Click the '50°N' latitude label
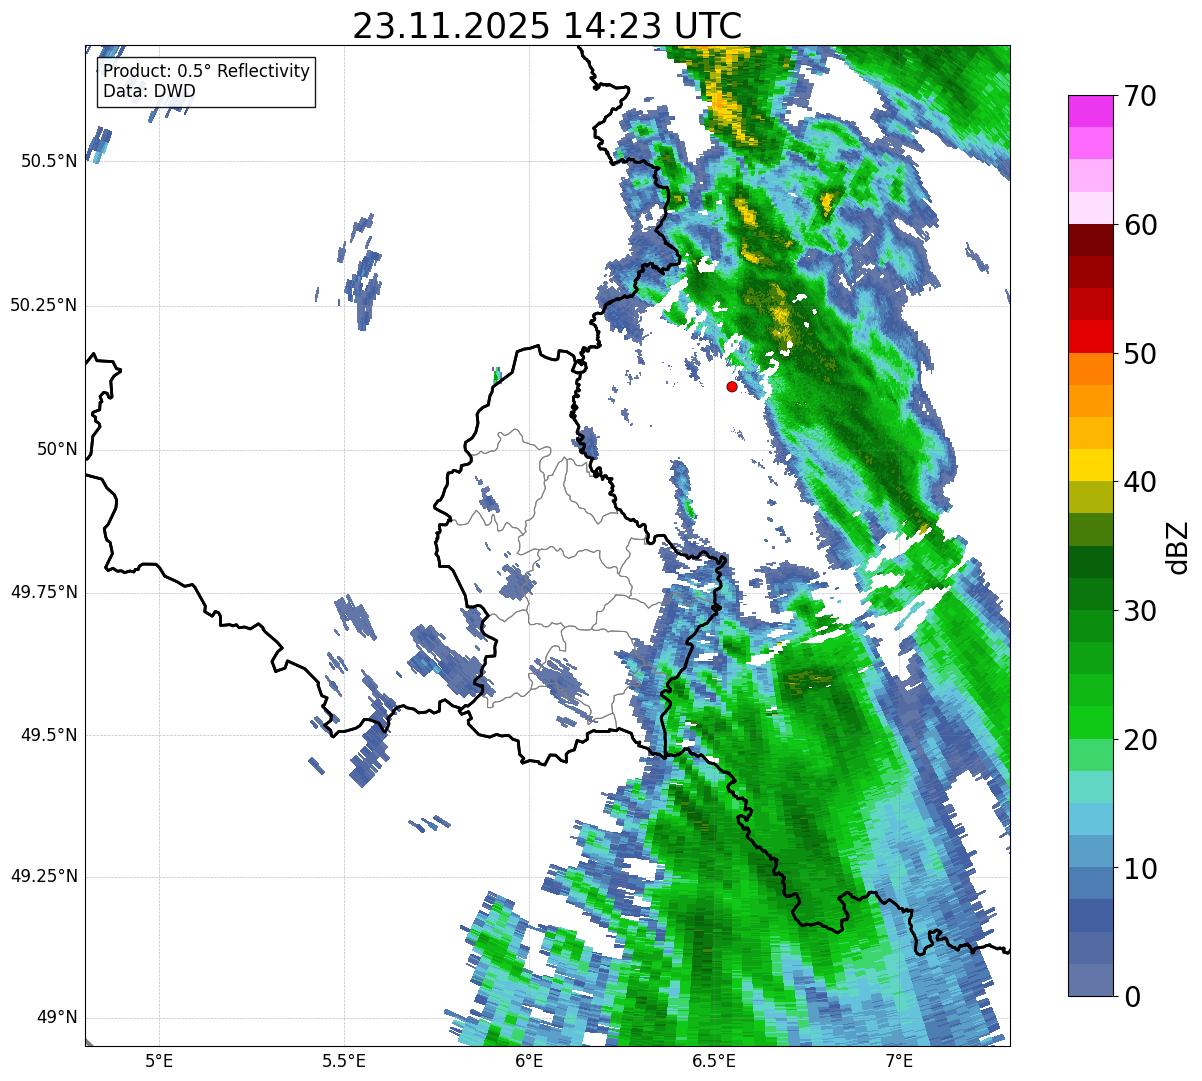The height and width of the screenshot is (1081, 1202). click(x=57, y=449)
